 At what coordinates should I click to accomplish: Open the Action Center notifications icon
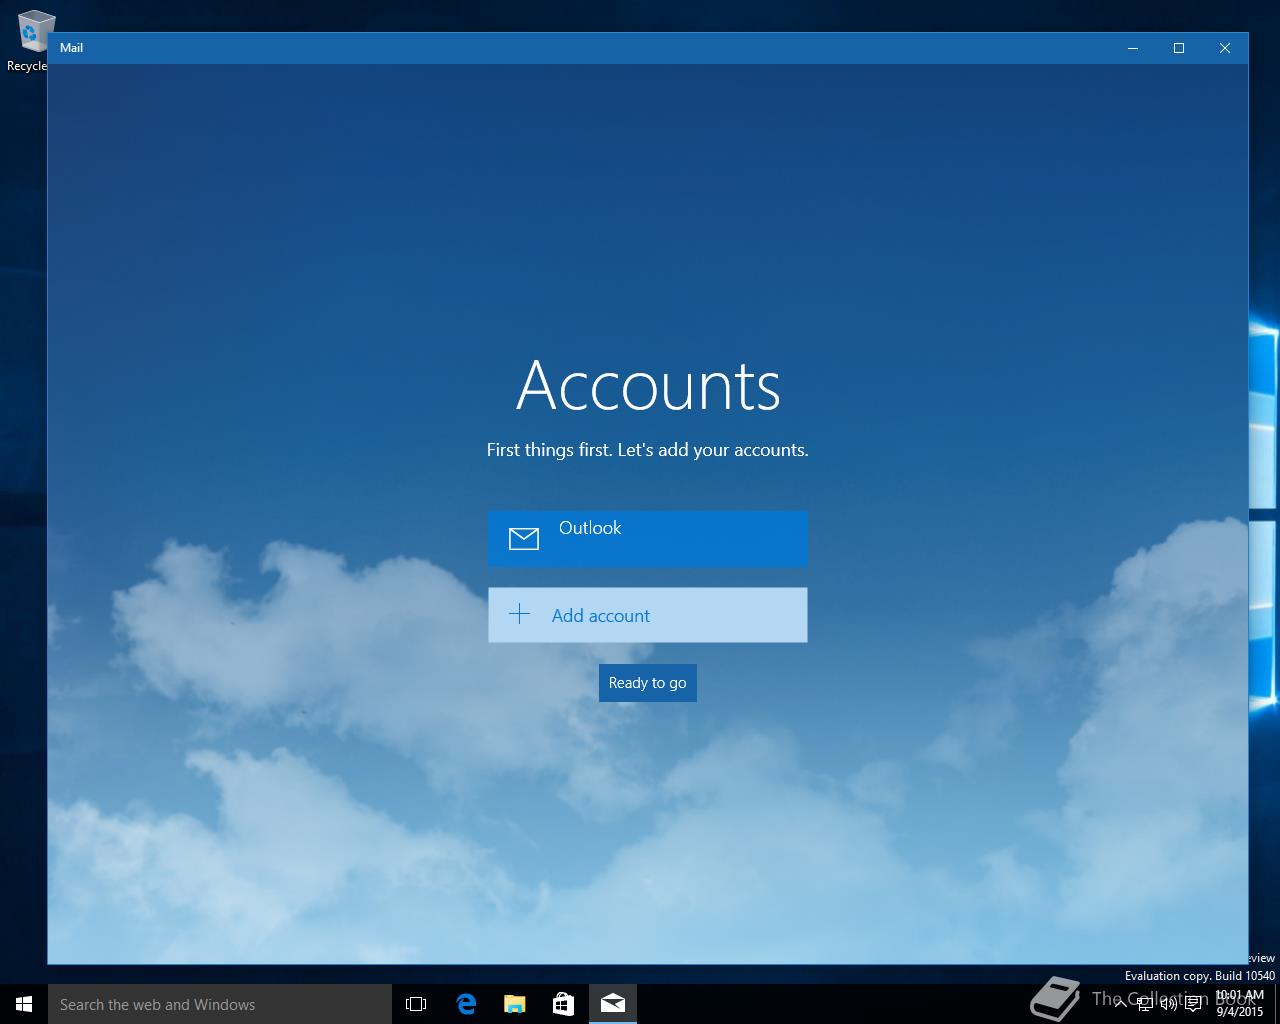[1193, 1004]
